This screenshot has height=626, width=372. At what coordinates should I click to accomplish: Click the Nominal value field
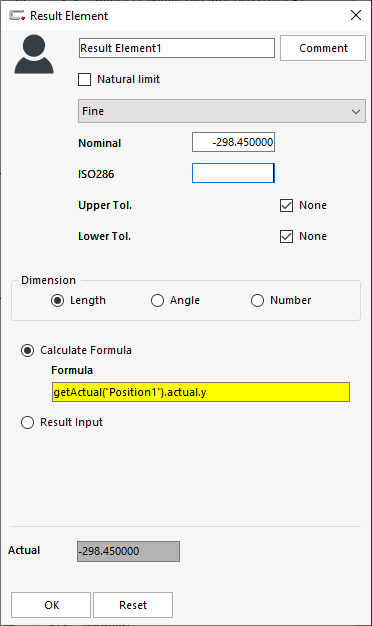233,142
